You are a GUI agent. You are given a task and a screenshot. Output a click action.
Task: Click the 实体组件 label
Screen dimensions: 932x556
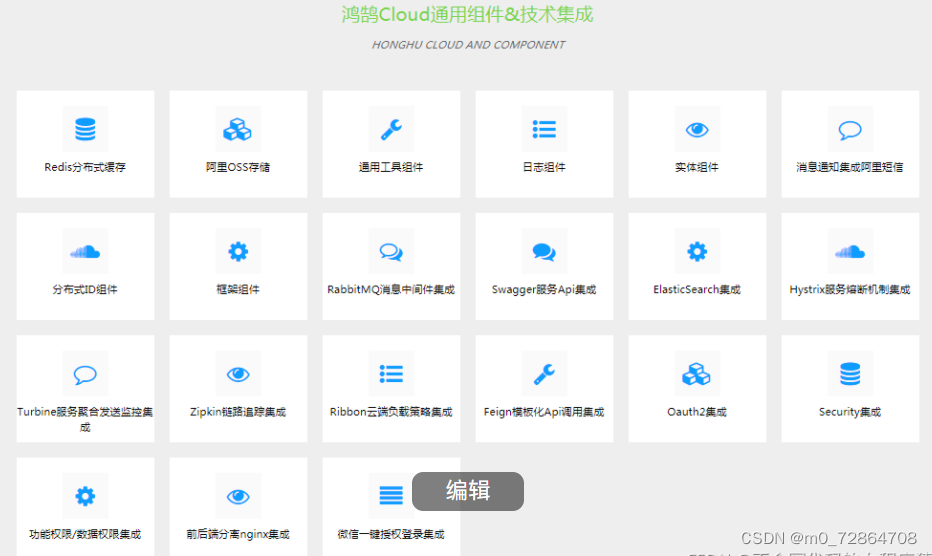697,167
